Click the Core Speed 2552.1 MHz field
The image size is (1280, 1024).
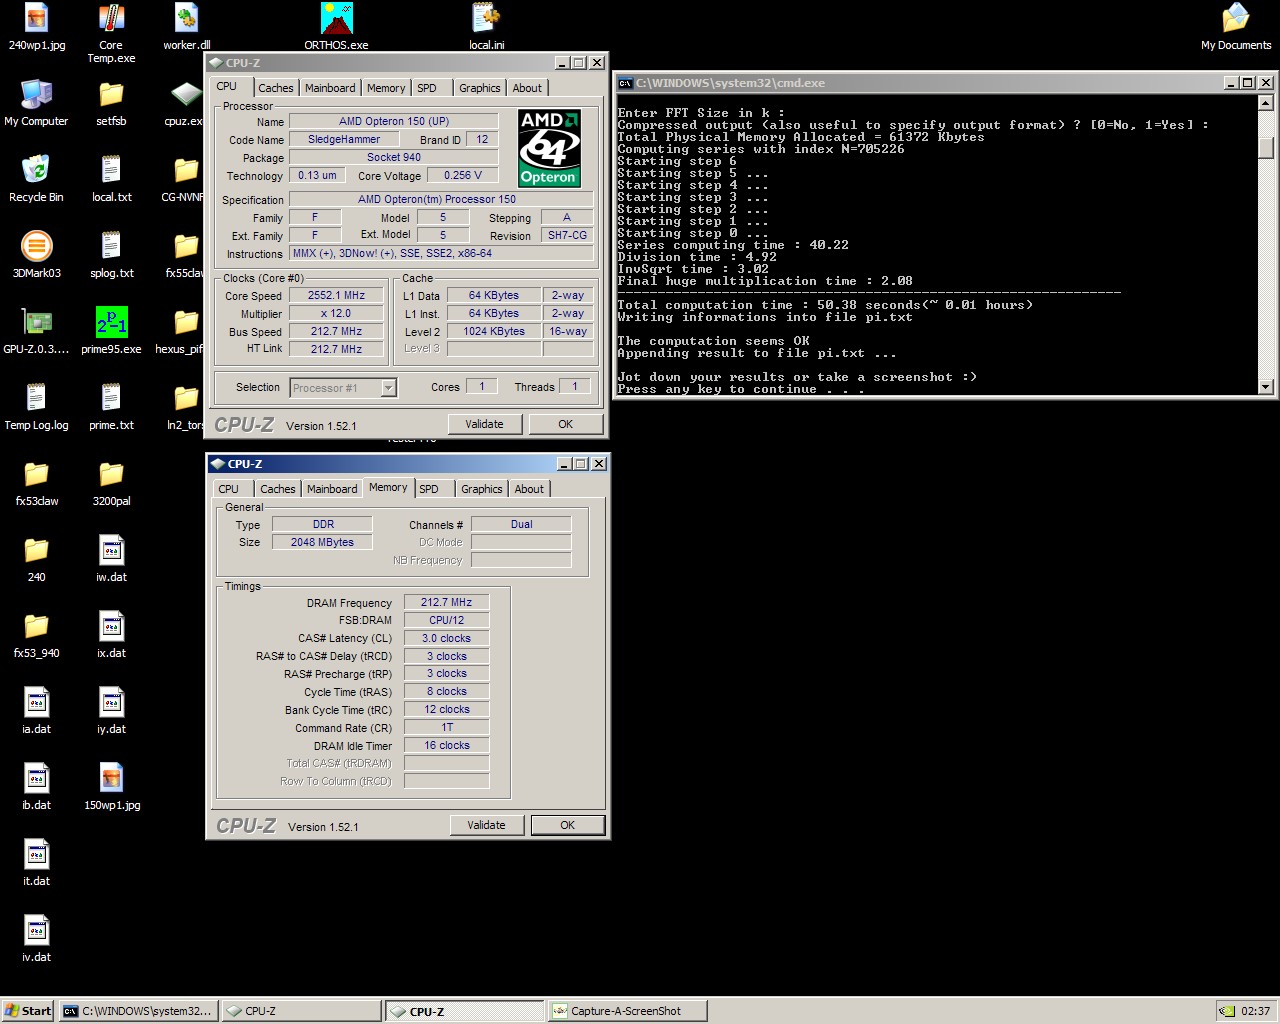(x=337, y=295)
